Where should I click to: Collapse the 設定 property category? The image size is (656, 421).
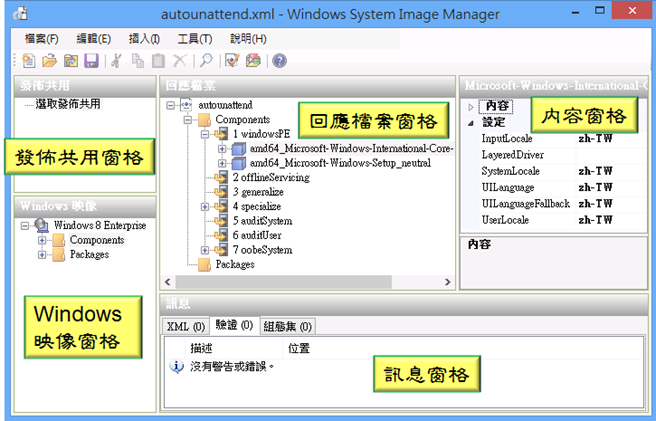[471, 123]
